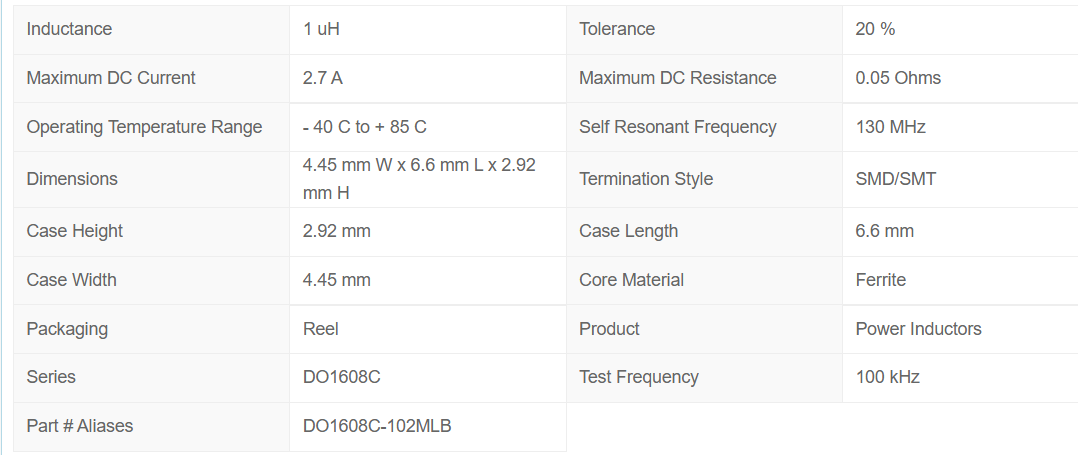Select the -40 C to +85 C value
This screenshot has width=1078, height=455.
click(x=365, y=127)
